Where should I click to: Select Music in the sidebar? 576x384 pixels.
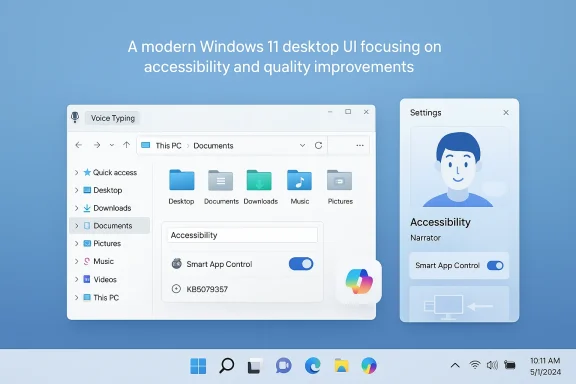click(x=98, y=261)
